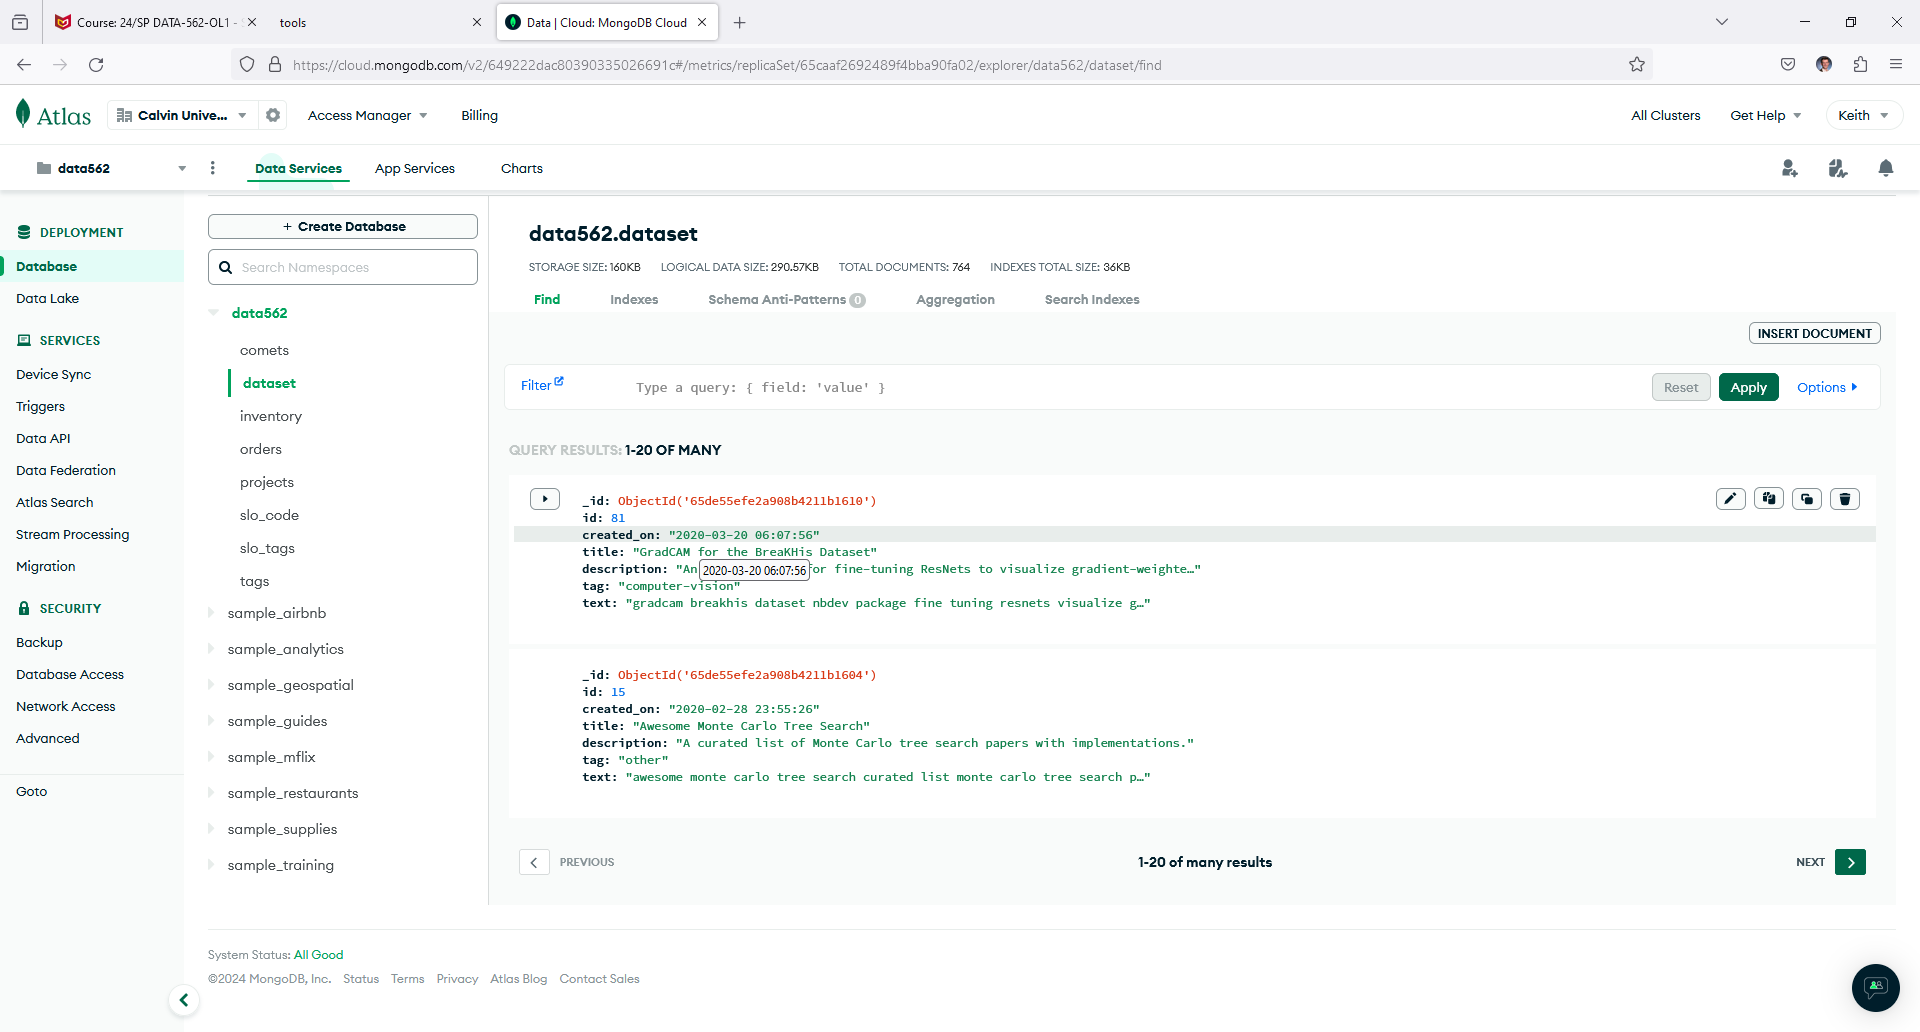Open the project alerts bell icon
The width and height of the screenshot is (1920, 1032).
pos(1885,168)
